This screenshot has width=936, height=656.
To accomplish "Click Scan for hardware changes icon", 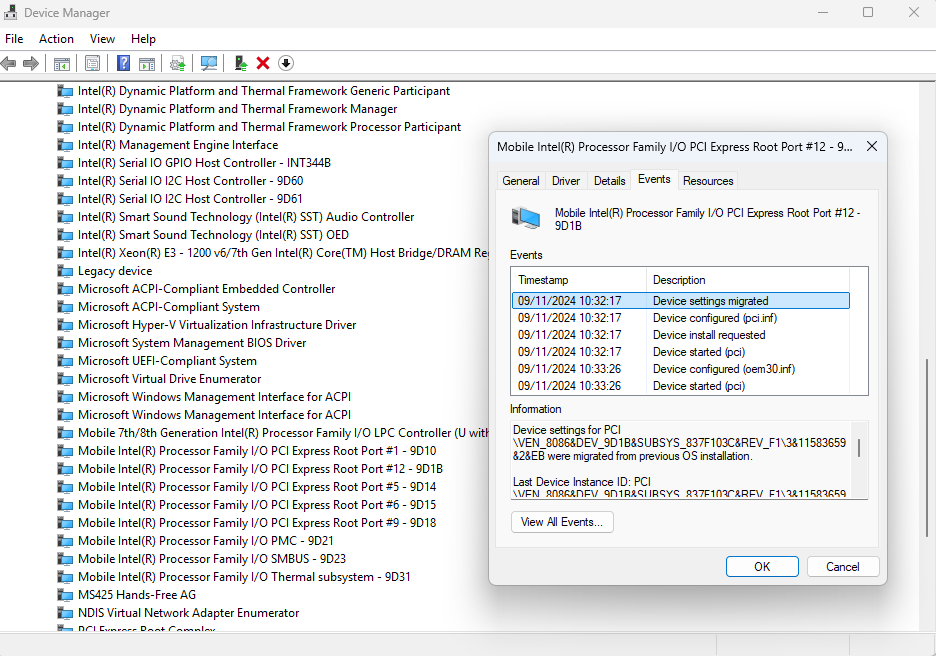I will [x=208, y=63].
